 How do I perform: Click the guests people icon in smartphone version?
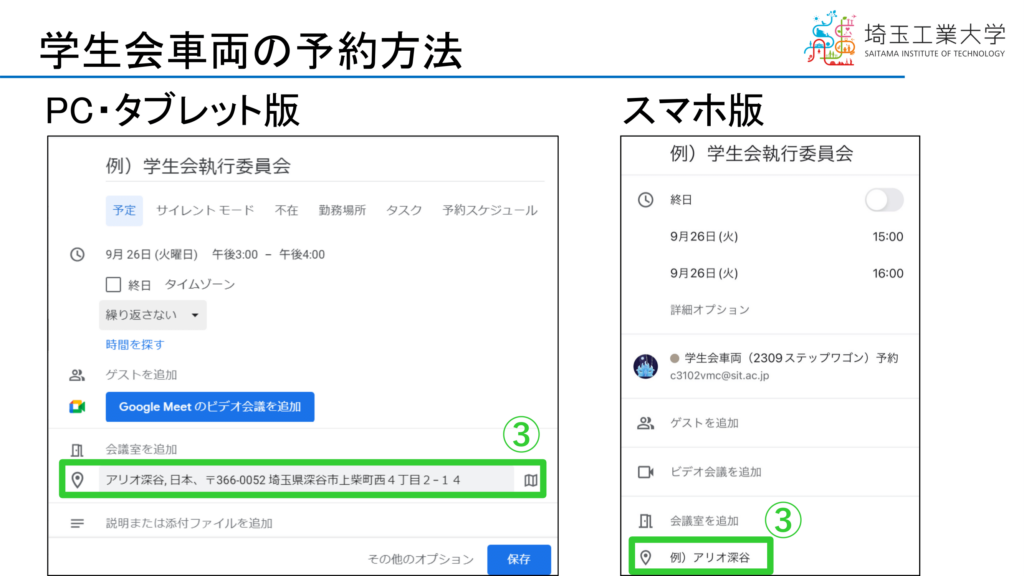click(645, 423)
